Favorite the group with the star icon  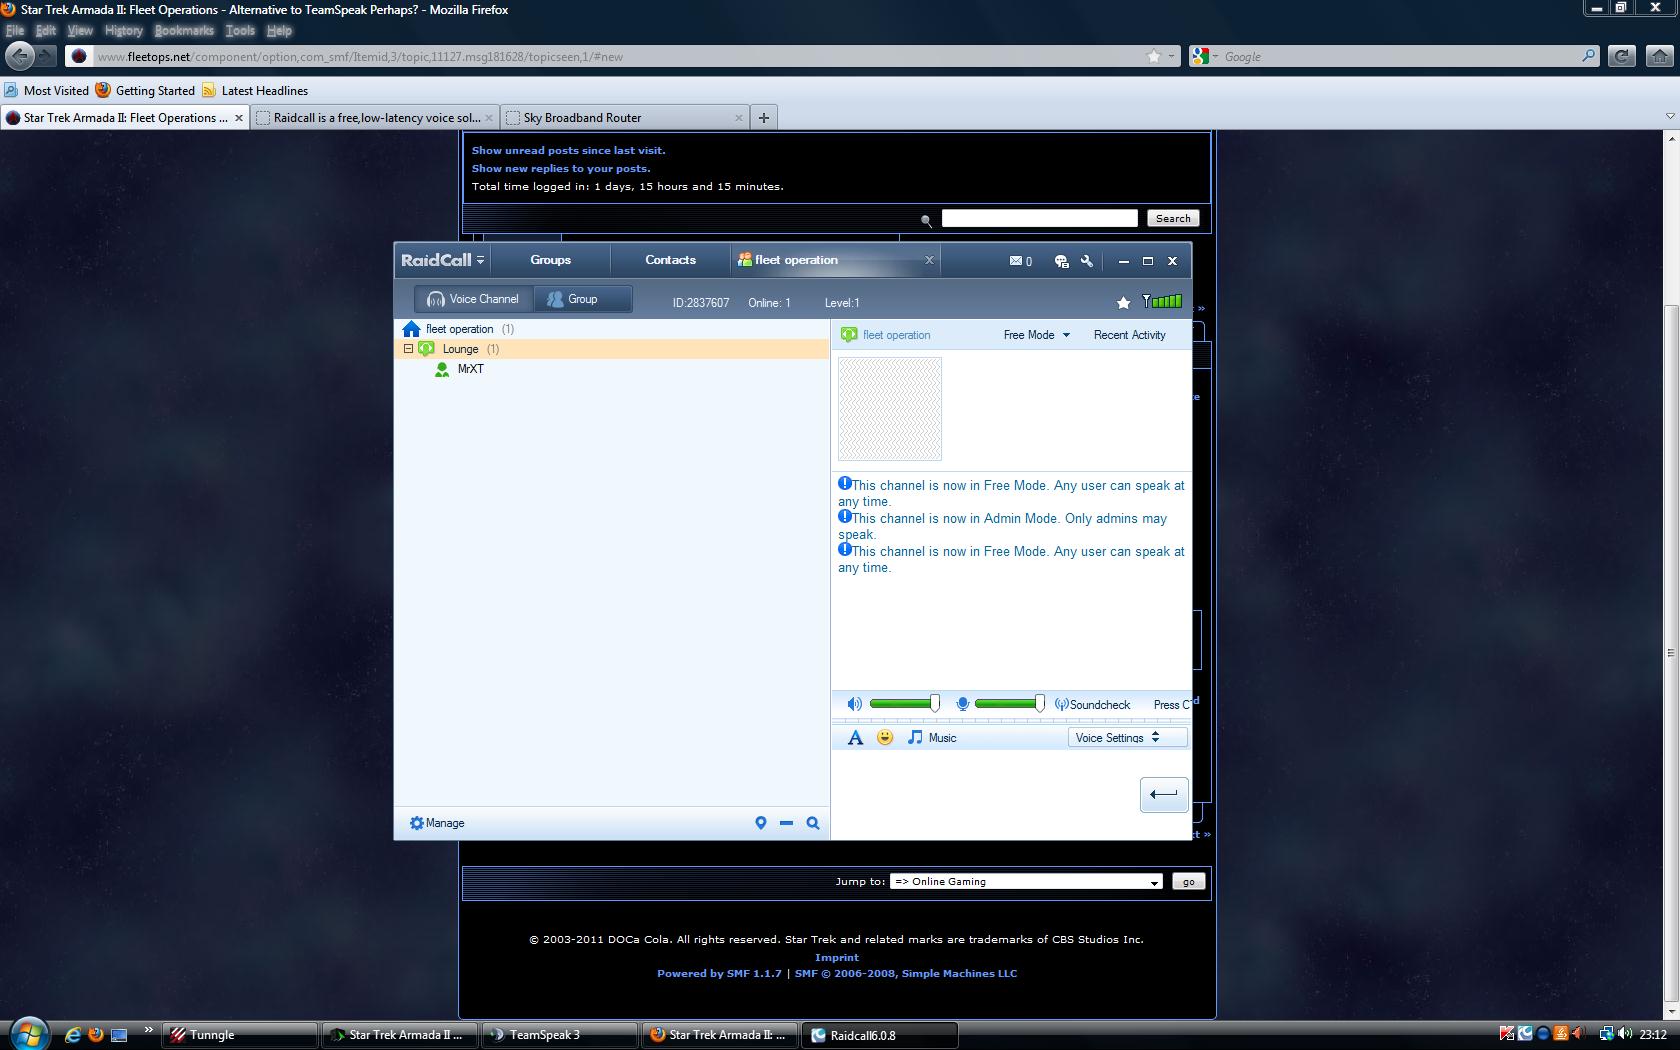point(1123,302)
